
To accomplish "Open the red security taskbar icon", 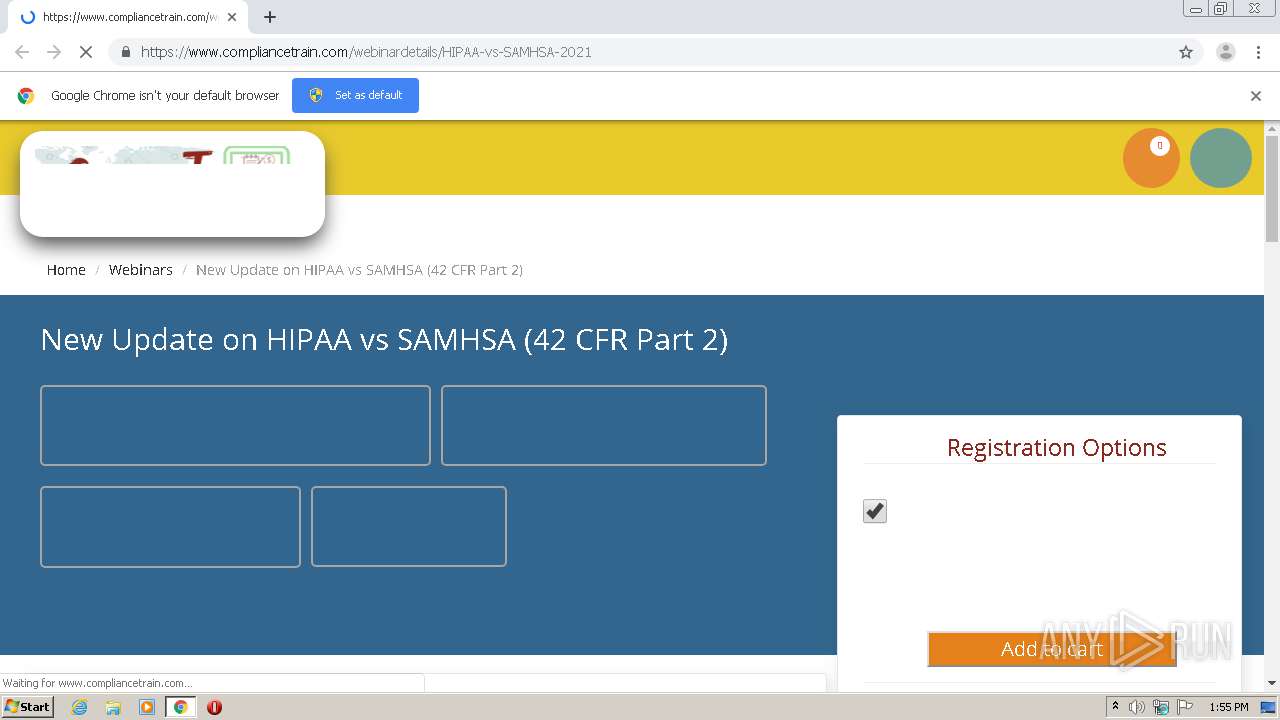I will point(214,707).
